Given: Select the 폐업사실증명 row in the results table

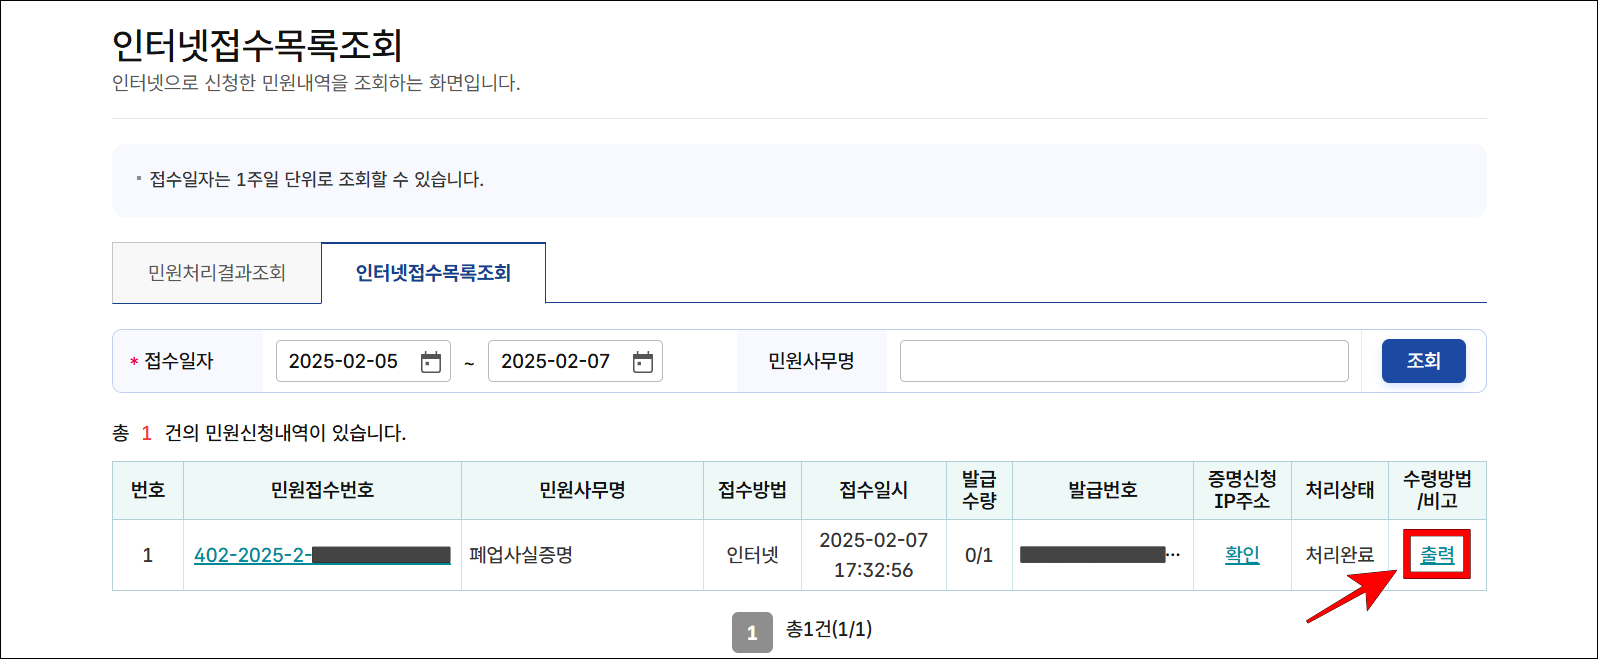Looking at the screenshot, I should (x=581, y=554).
